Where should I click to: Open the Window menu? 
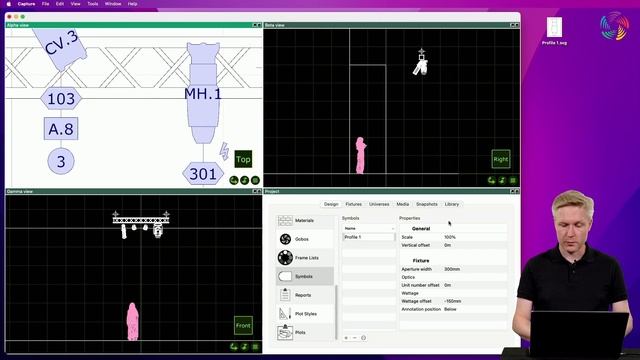(113, 4)
